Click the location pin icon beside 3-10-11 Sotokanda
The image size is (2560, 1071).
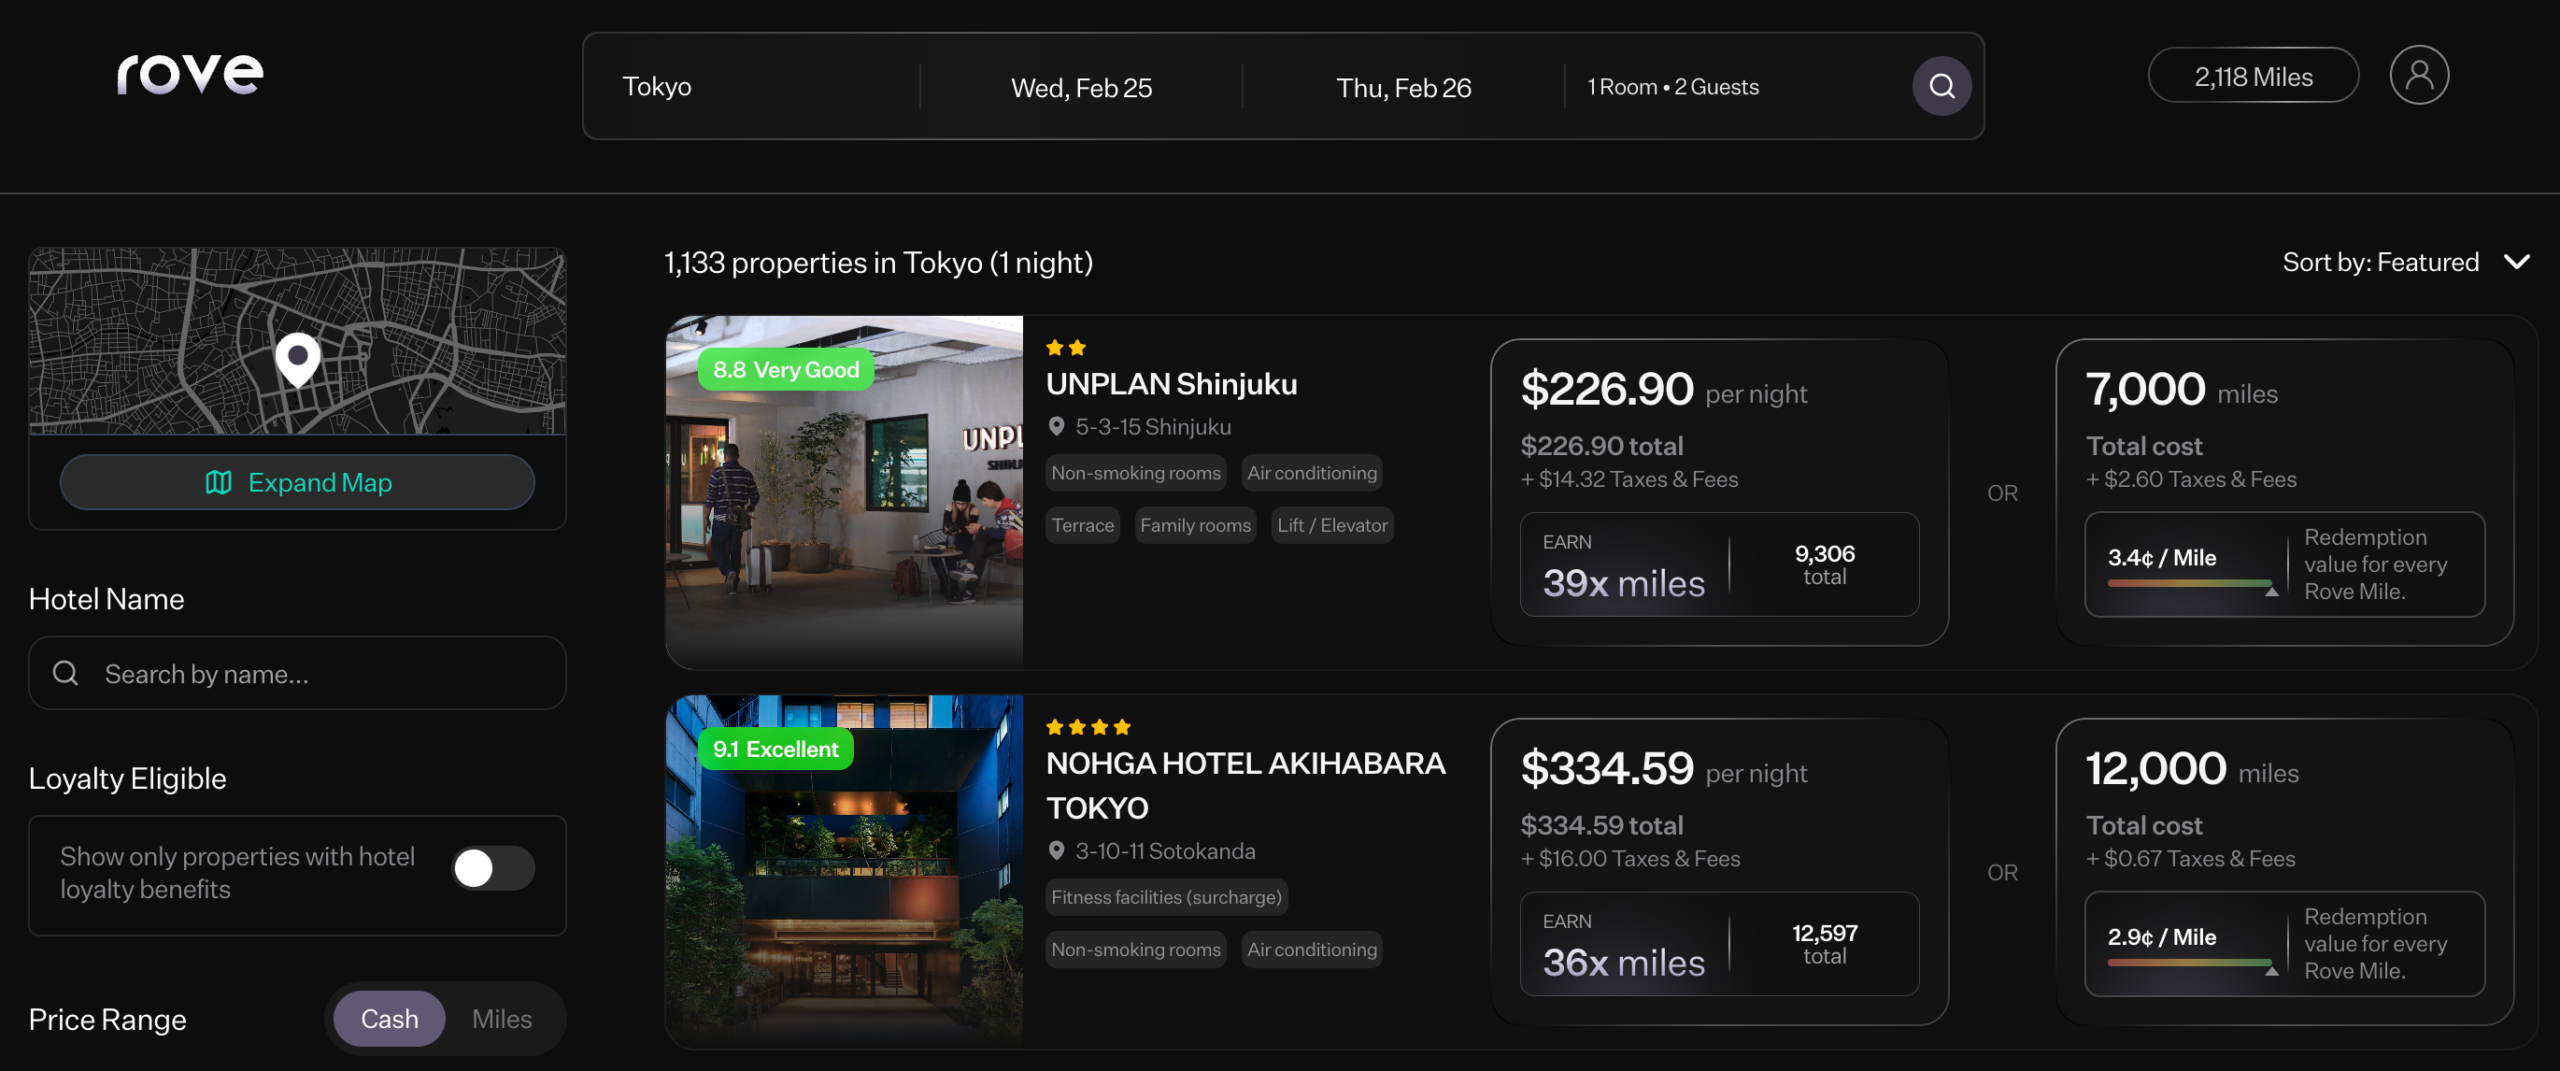[1057, 851]
